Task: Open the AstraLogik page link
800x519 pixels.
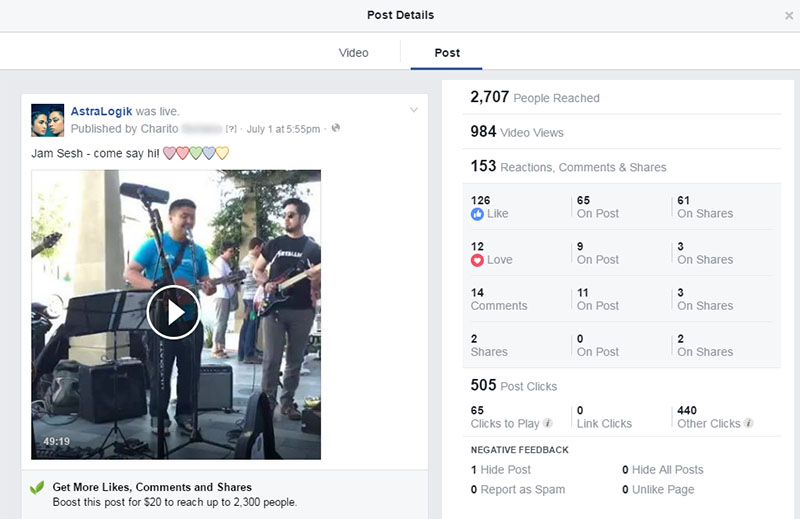Action: pos(101,111)
